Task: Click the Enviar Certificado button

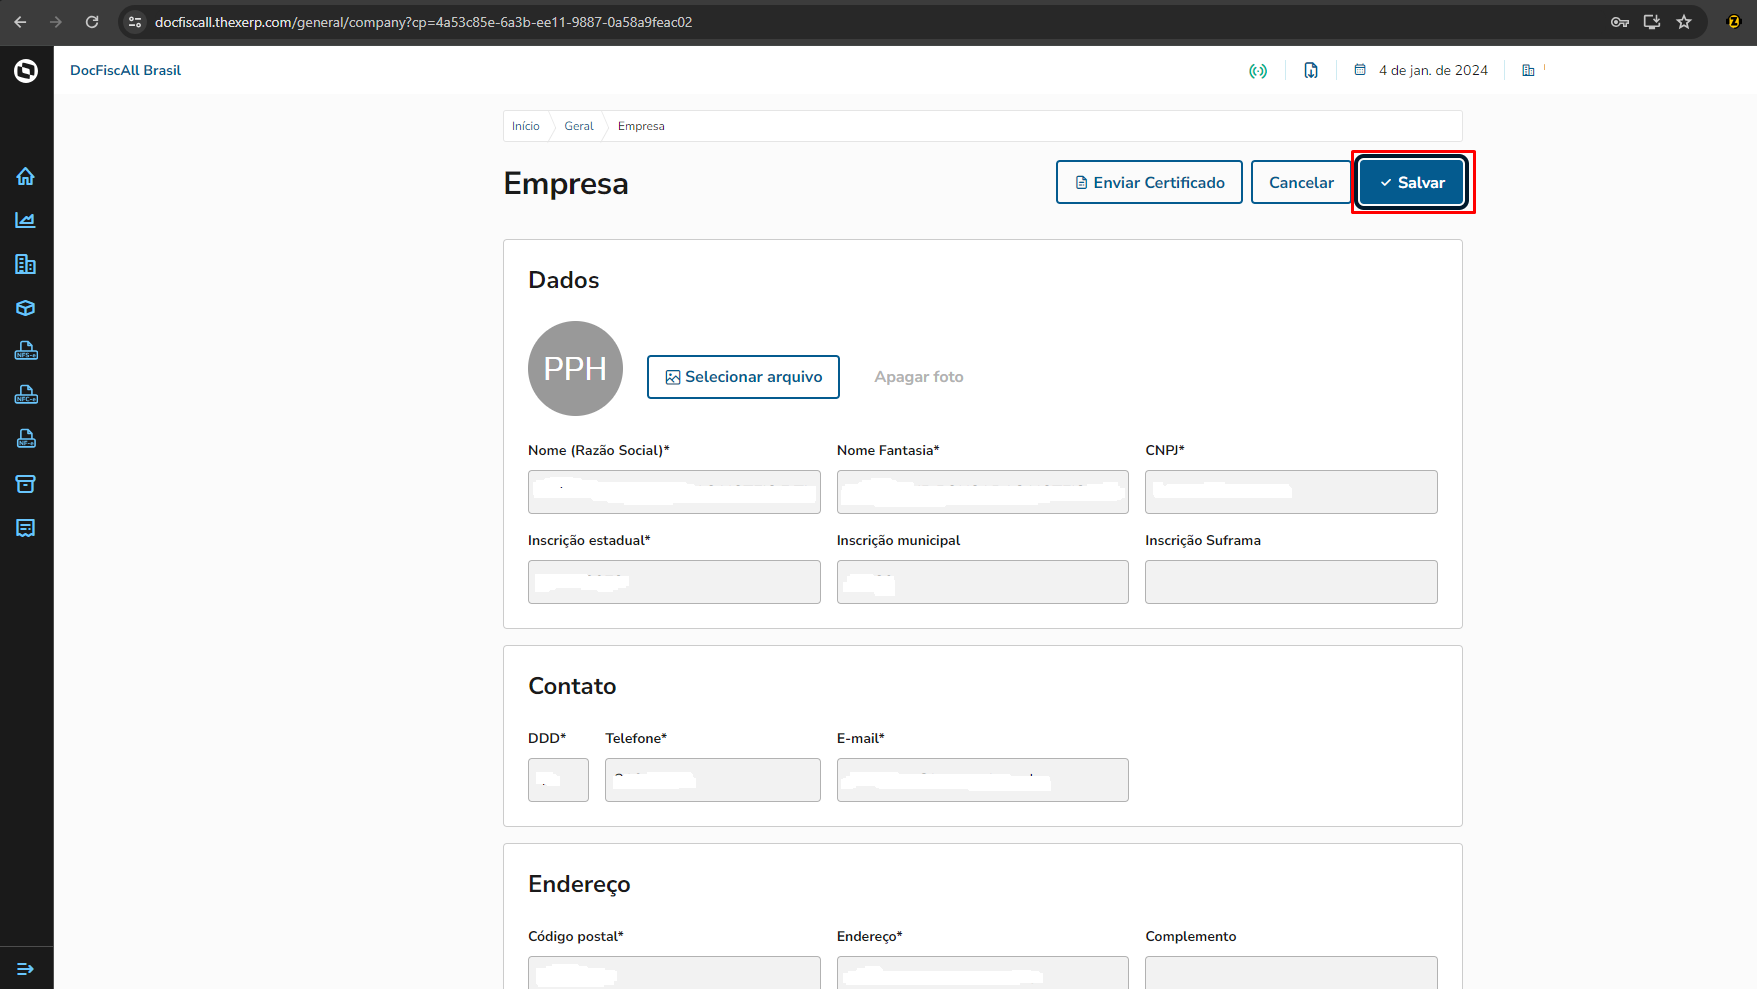Action: pyautogui.click(x=1149, y=182)
